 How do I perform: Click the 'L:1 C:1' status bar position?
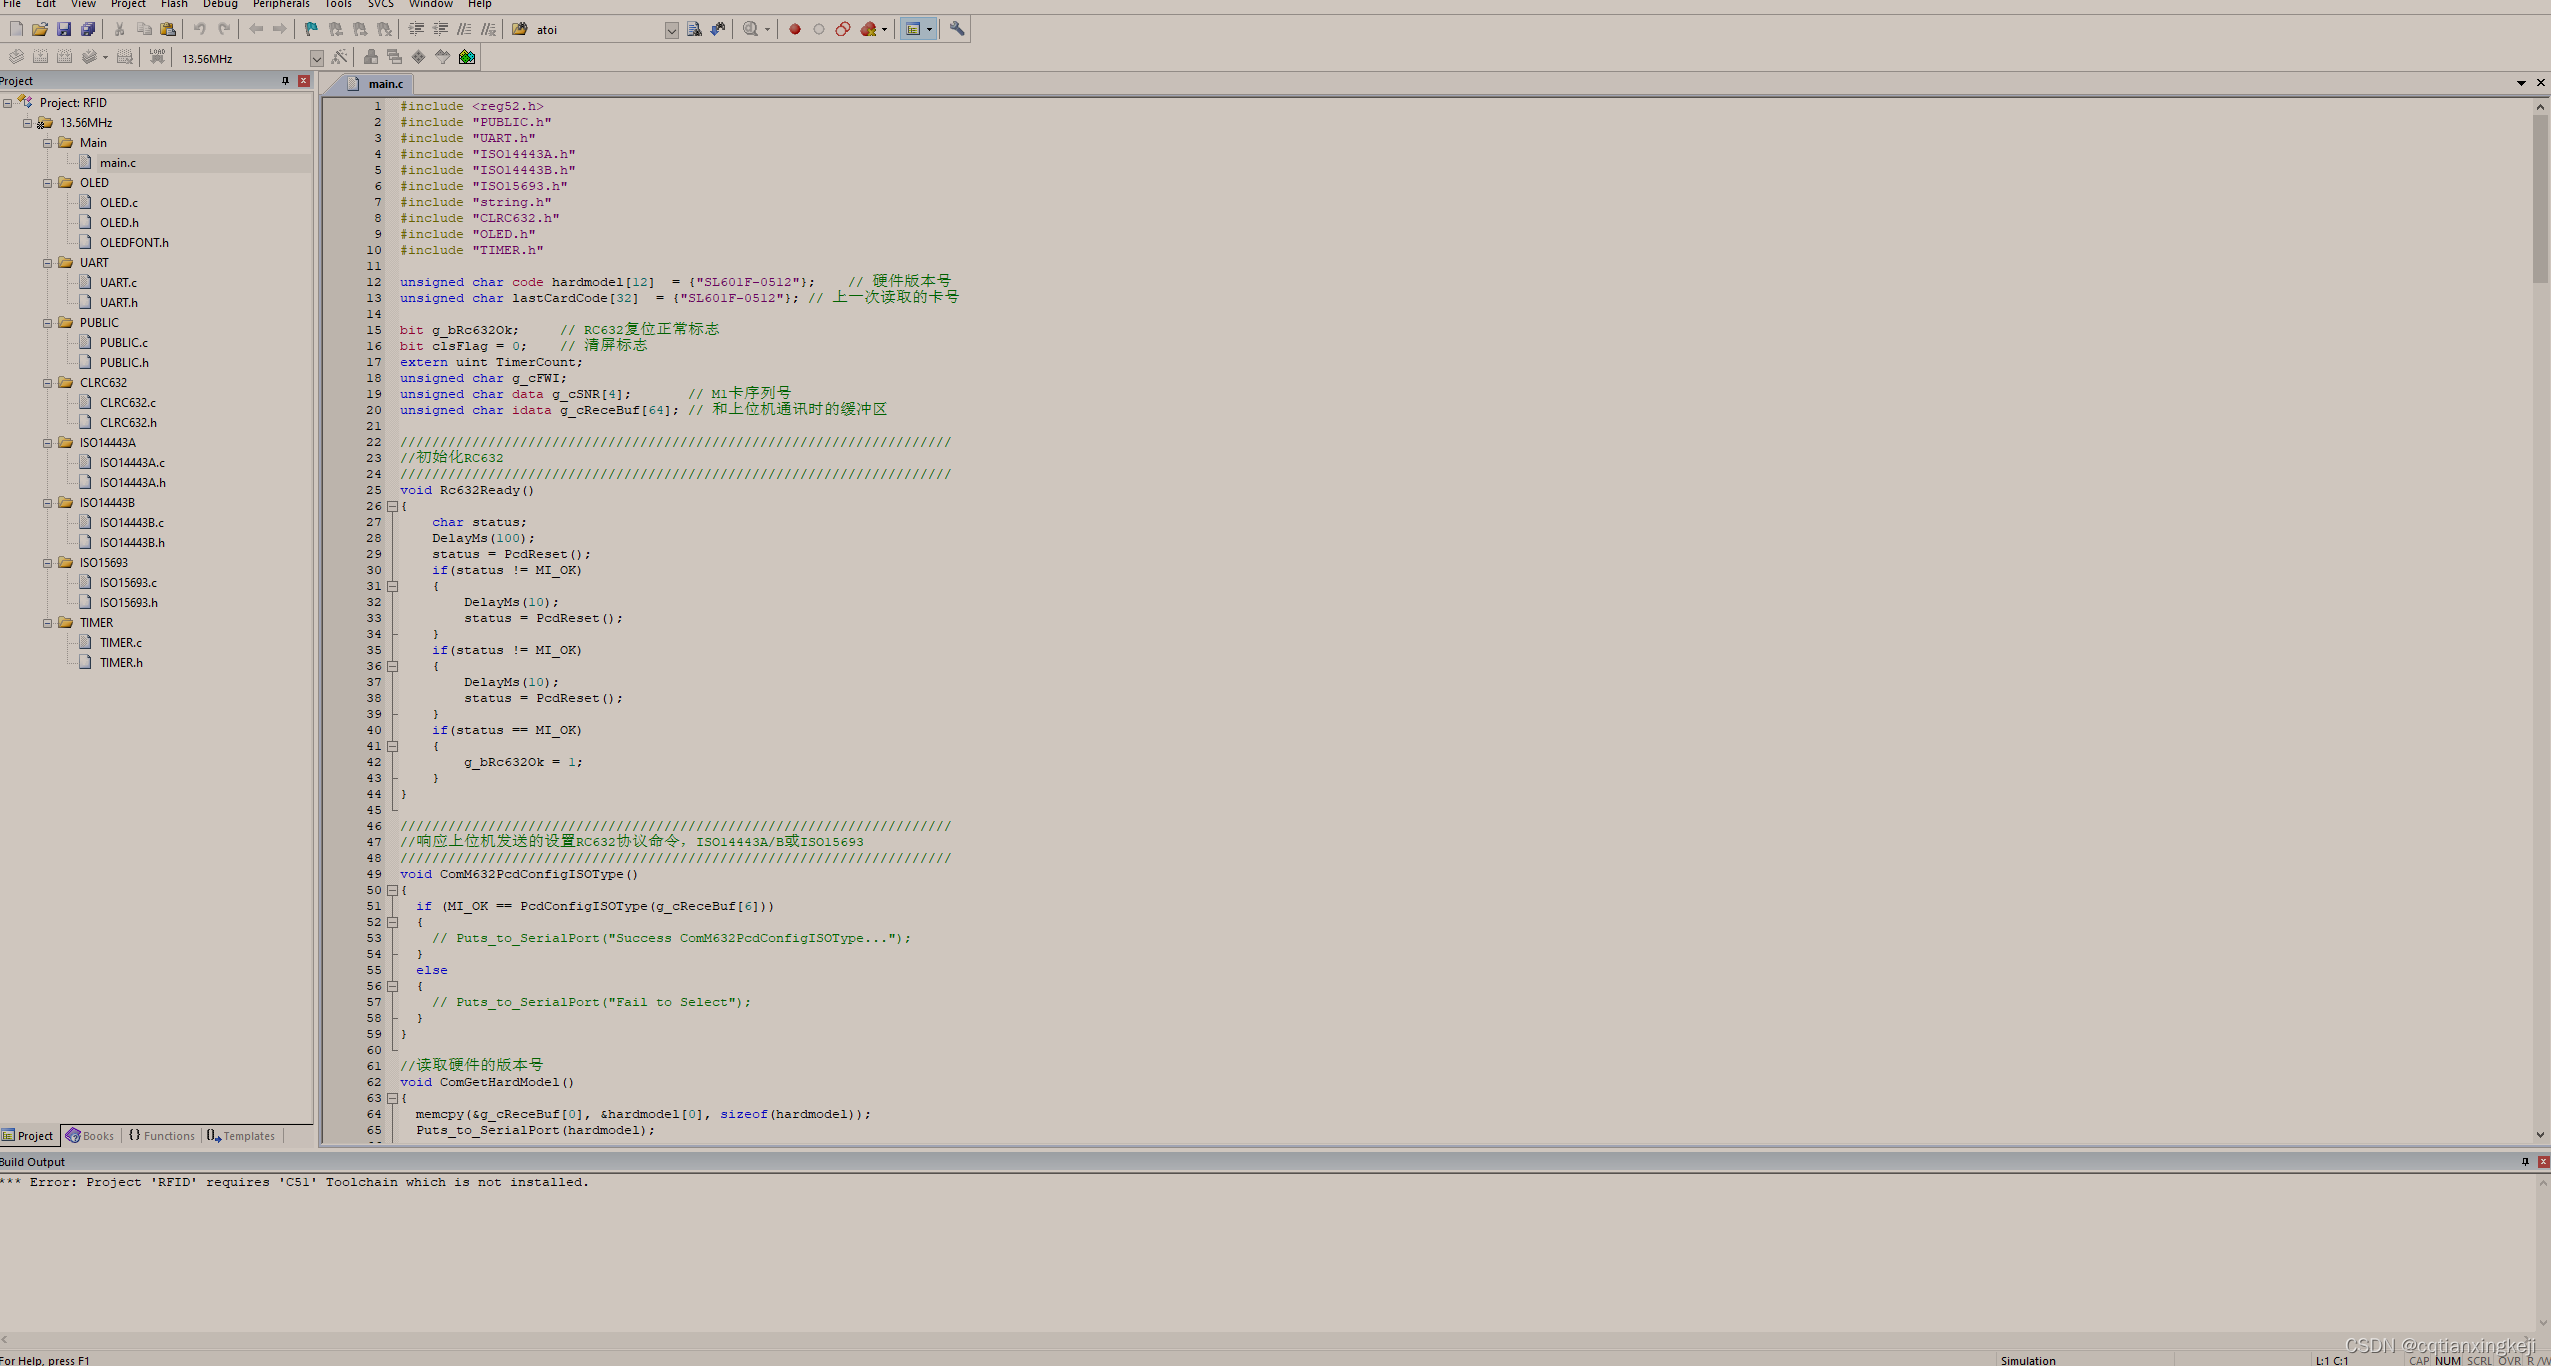point(2331,1360)
